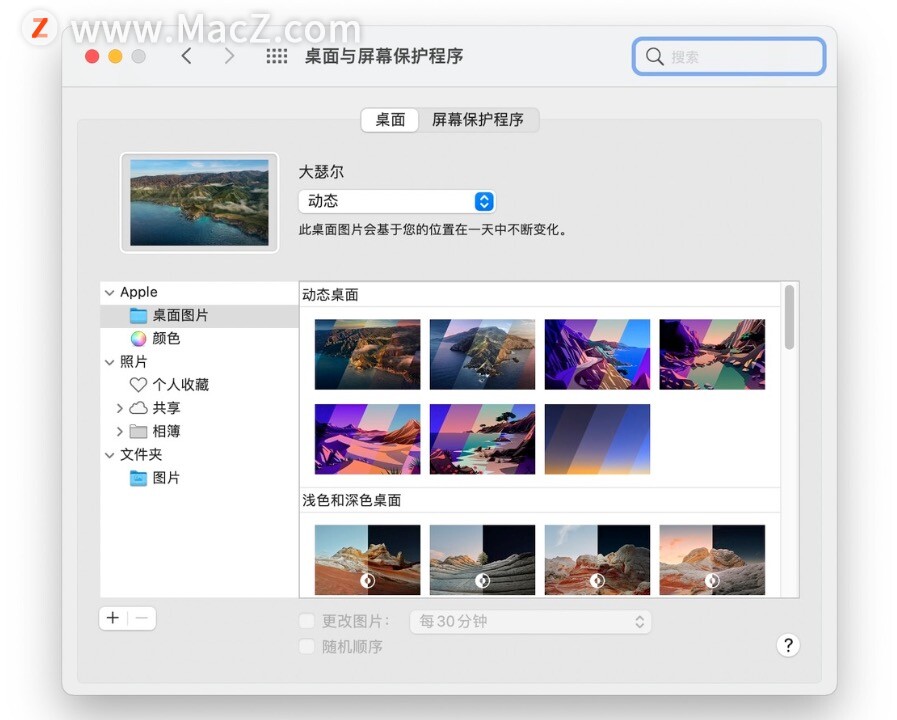
Task: Enable the 更改图片 checkbox
Action: [x=307, y=620]
